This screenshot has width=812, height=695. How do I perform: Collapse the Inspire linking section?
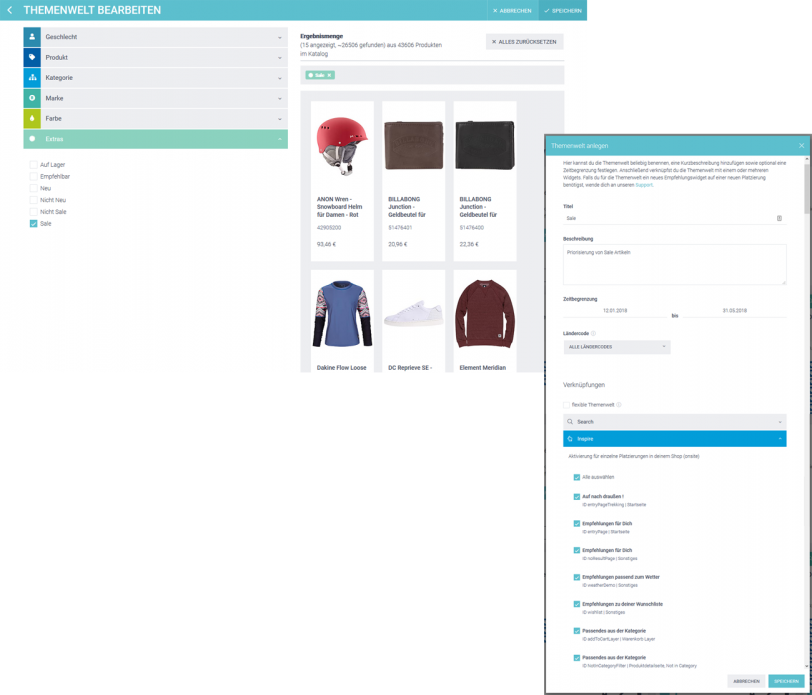pos(675,439)
